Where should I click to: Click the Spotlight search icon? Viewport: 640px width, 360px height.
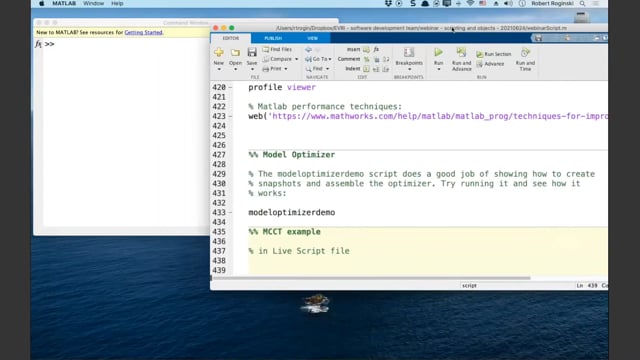tap(582, 3)
